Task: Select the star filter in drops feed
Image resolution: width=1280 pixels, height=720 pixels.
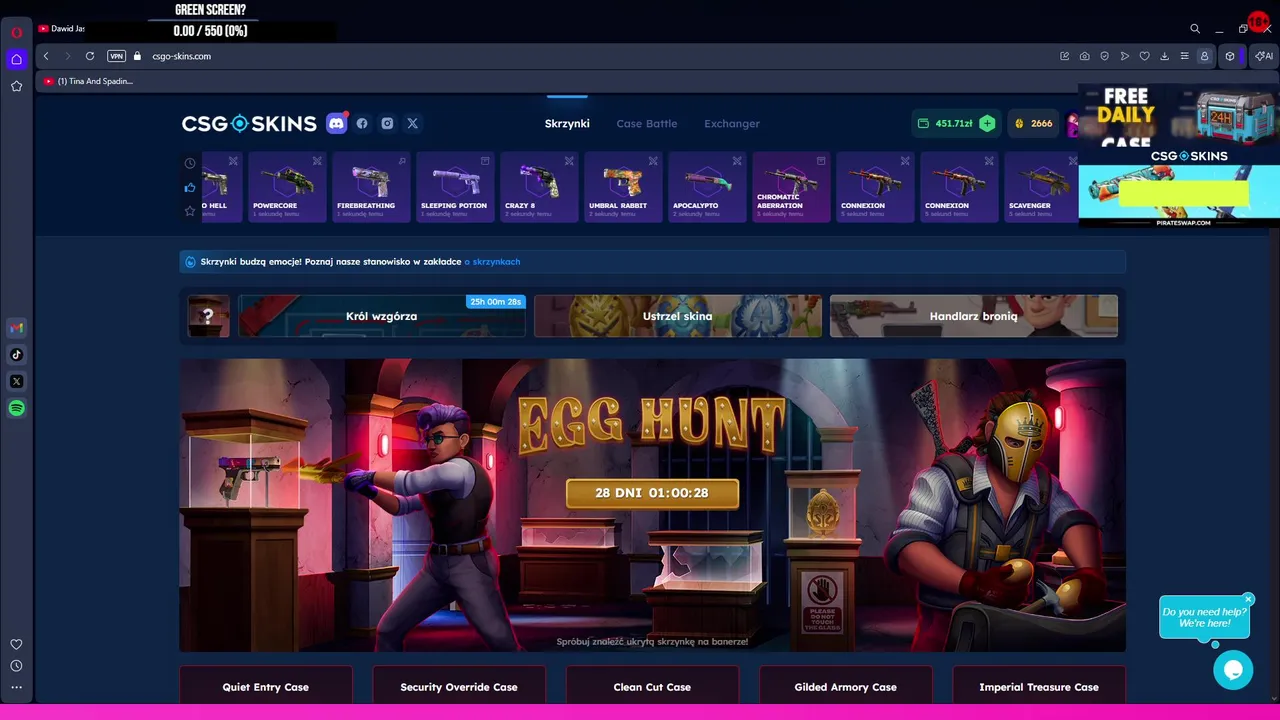Action: click(x=190, y=211)
